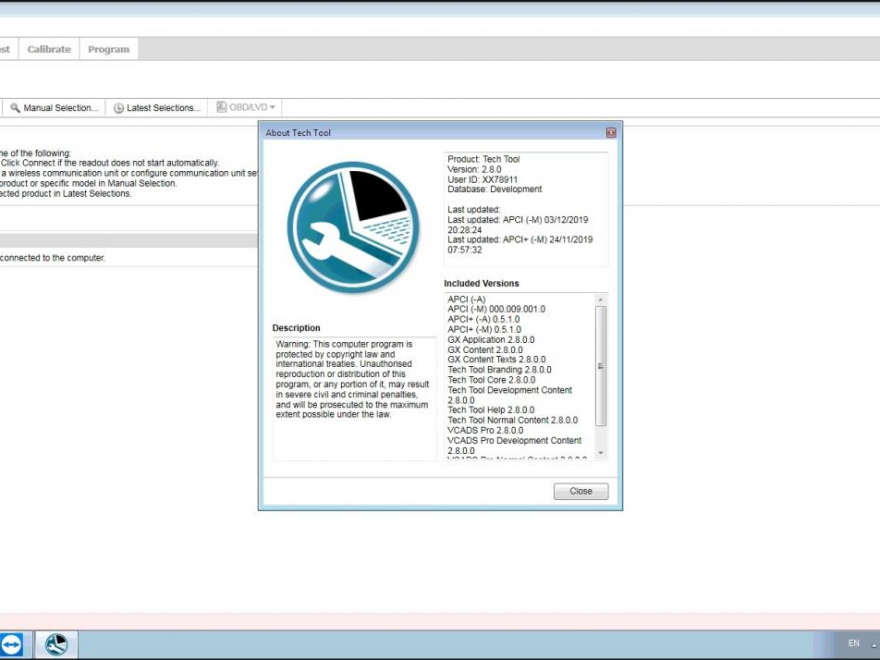Select the 'GX Content 2.8.0.0' row

coord(485,350)
